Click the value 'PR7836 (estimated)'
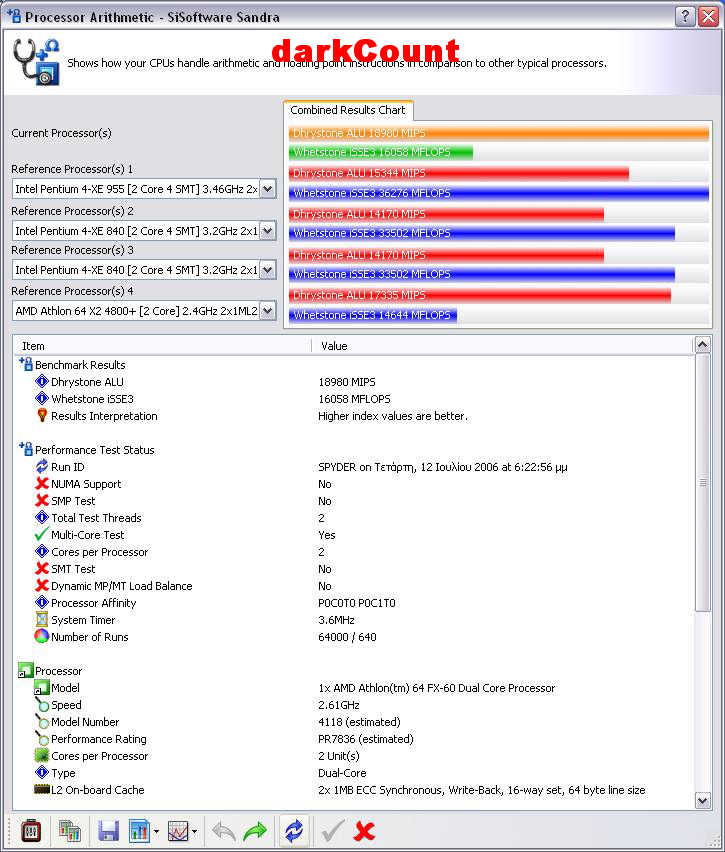Image resolution: width=725 pixels, height=852 pixels. coord(366,739)
